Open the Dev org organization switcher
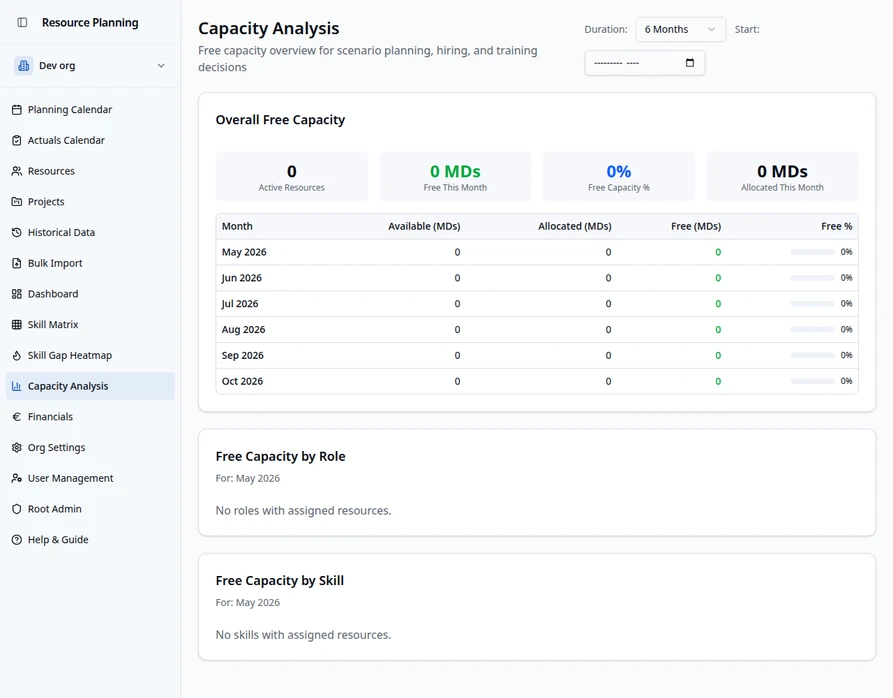 pos(91,65)
